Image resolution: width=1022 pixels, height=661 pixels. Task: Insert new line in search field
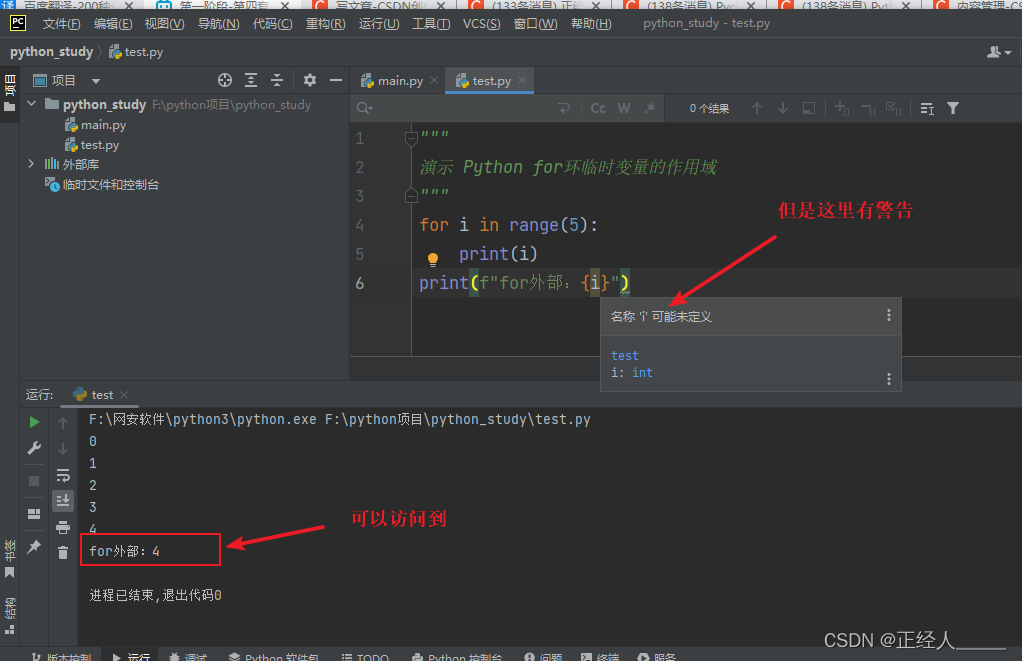[564, 108]
